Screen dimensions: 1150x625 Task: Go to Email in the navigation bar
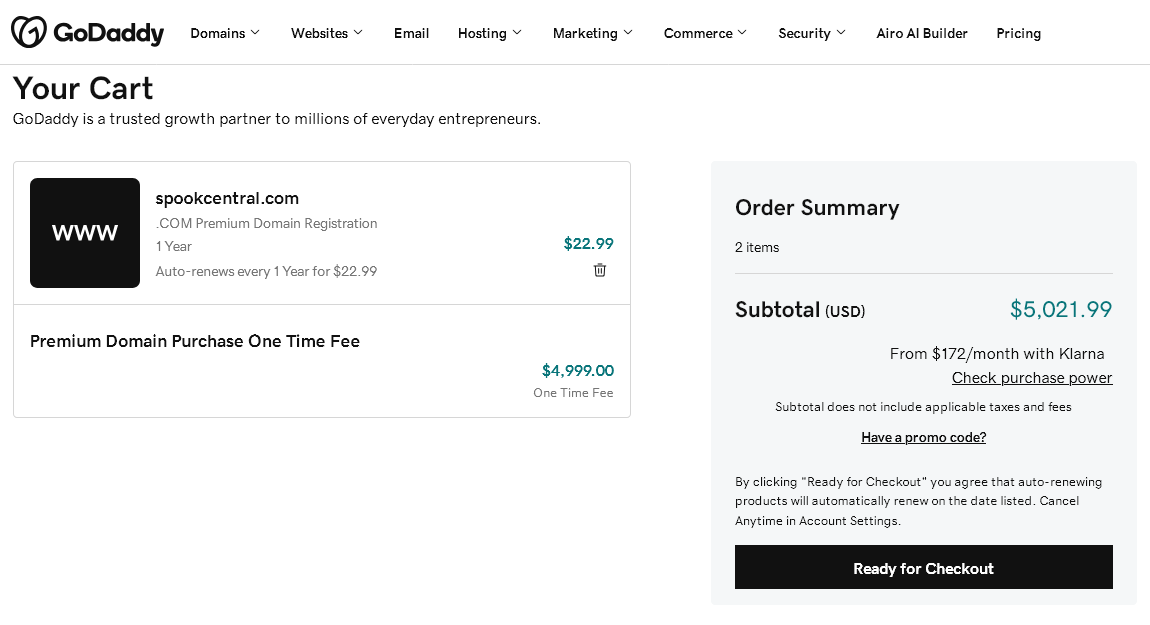coord(411,33)
